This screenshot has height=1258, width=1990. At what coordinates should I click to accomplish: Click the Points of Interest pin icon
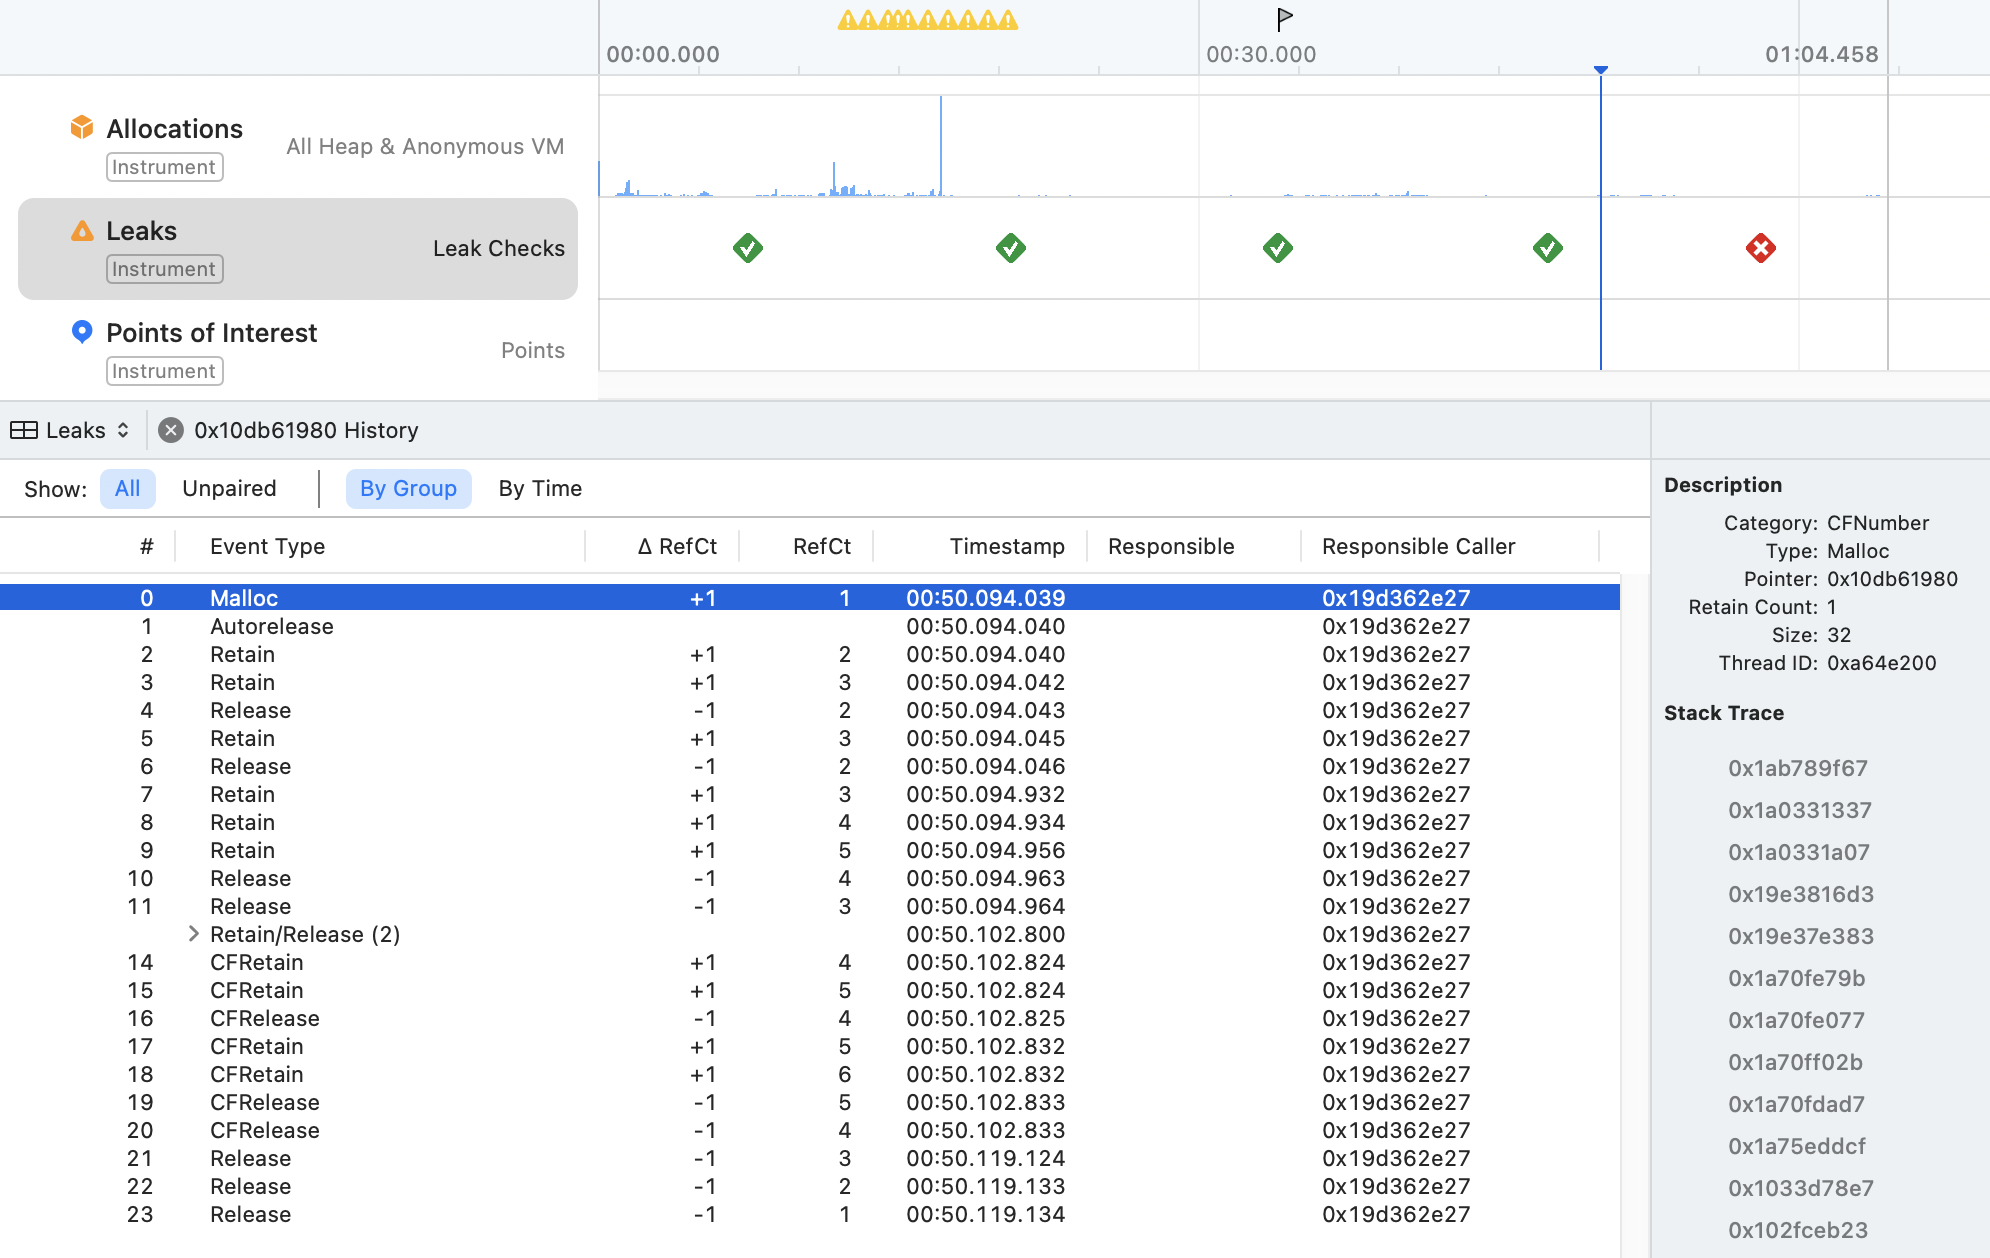point(82,331)
